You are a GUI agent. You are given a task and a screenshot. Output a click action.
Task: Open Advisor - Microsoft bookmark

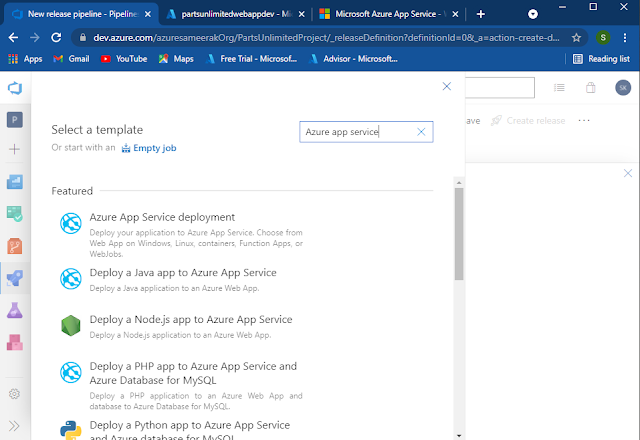click(353, 59)
